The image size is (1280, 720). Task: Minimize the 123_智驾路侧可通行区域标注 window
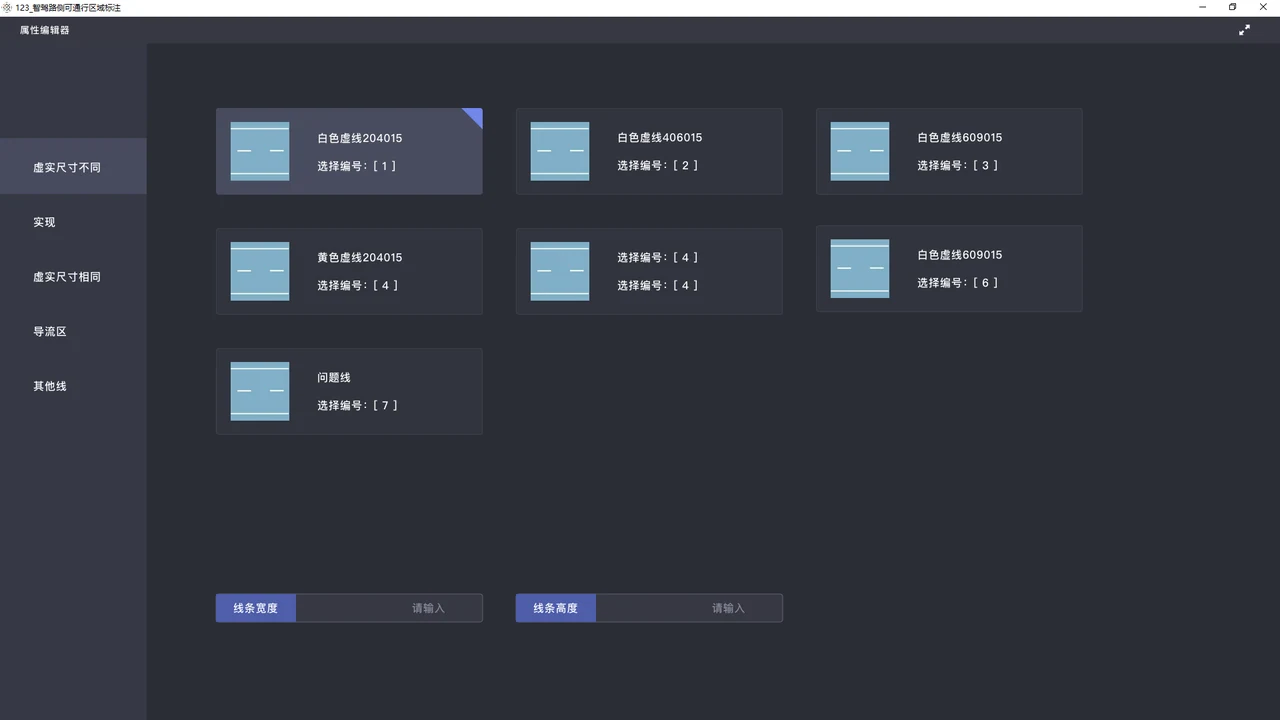coord(1202,8)
